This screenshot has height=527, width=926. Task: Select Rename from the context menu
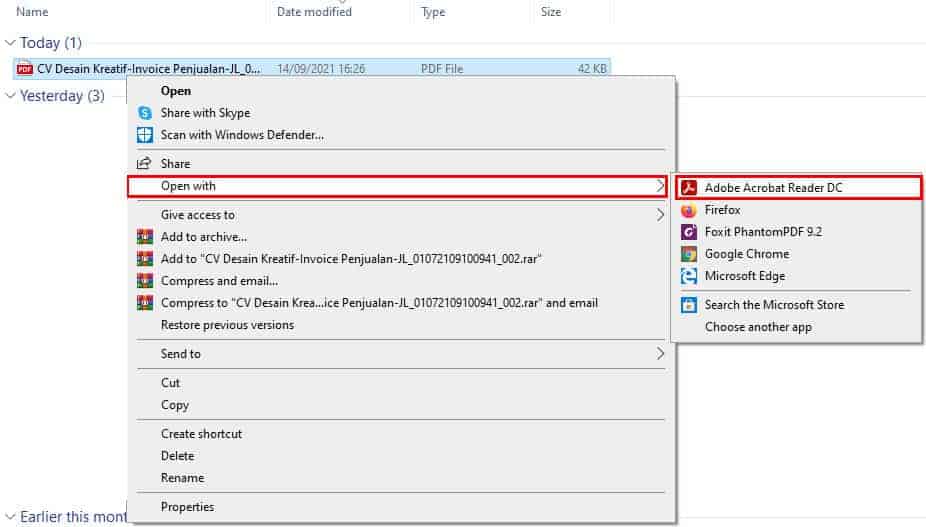182,478
